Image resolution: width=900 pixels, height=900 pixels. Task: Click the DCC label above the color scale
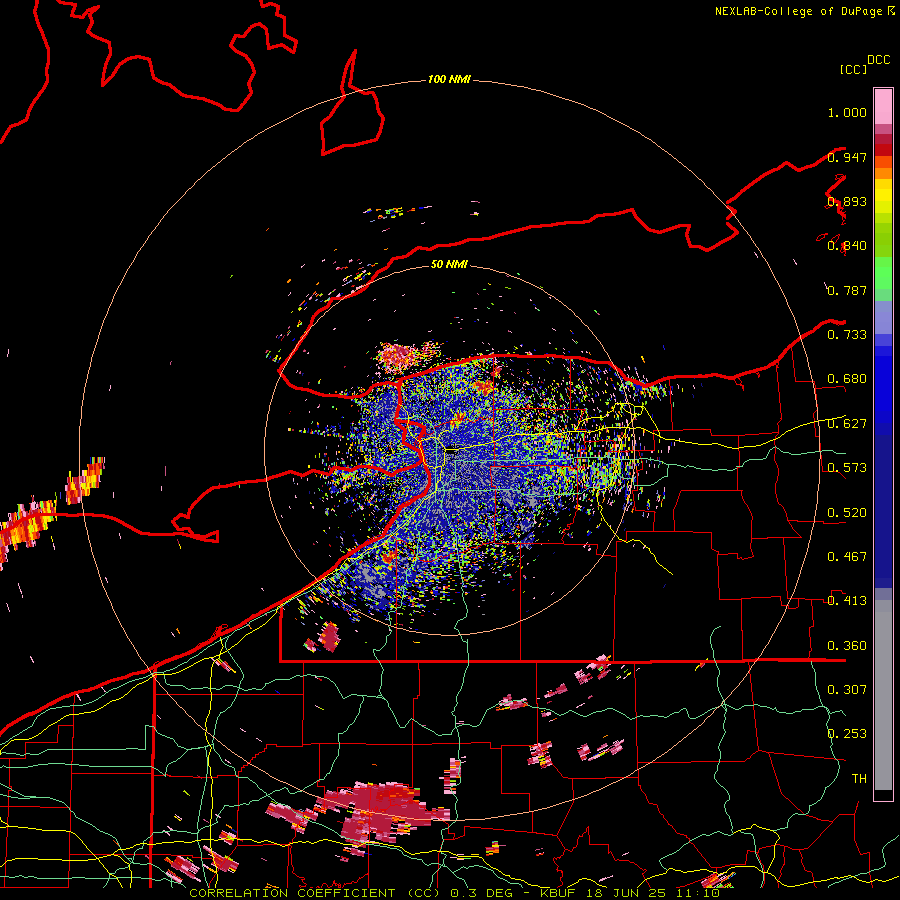879,60
